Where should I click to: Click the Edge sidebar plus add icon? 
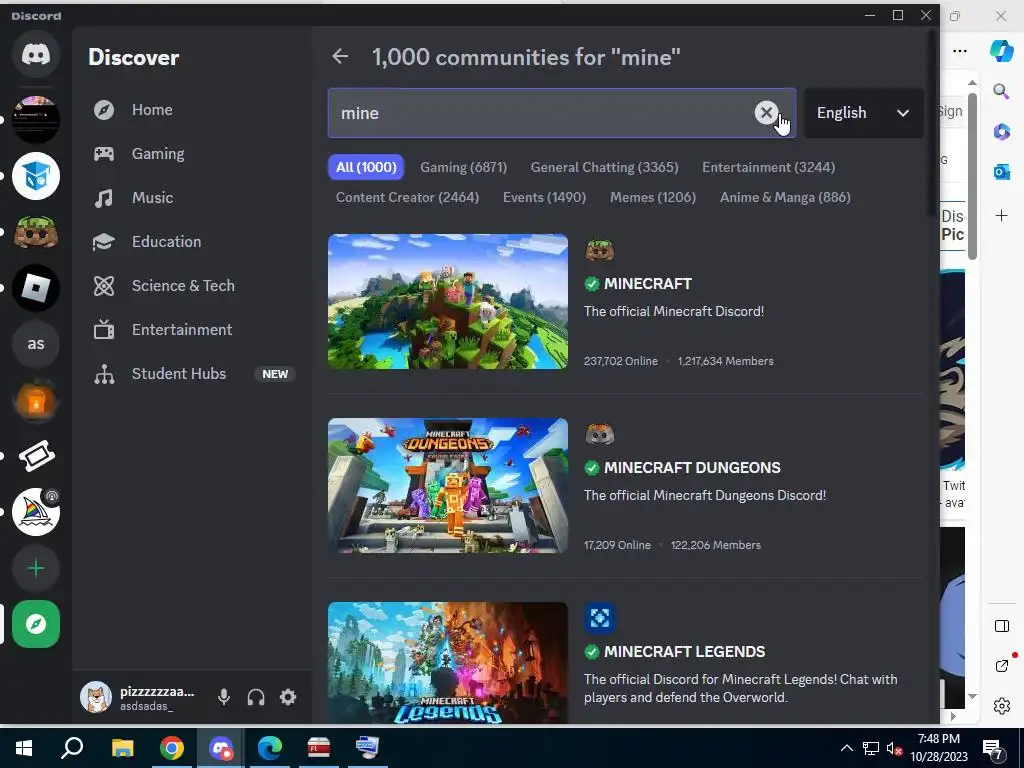(1001, 216)
